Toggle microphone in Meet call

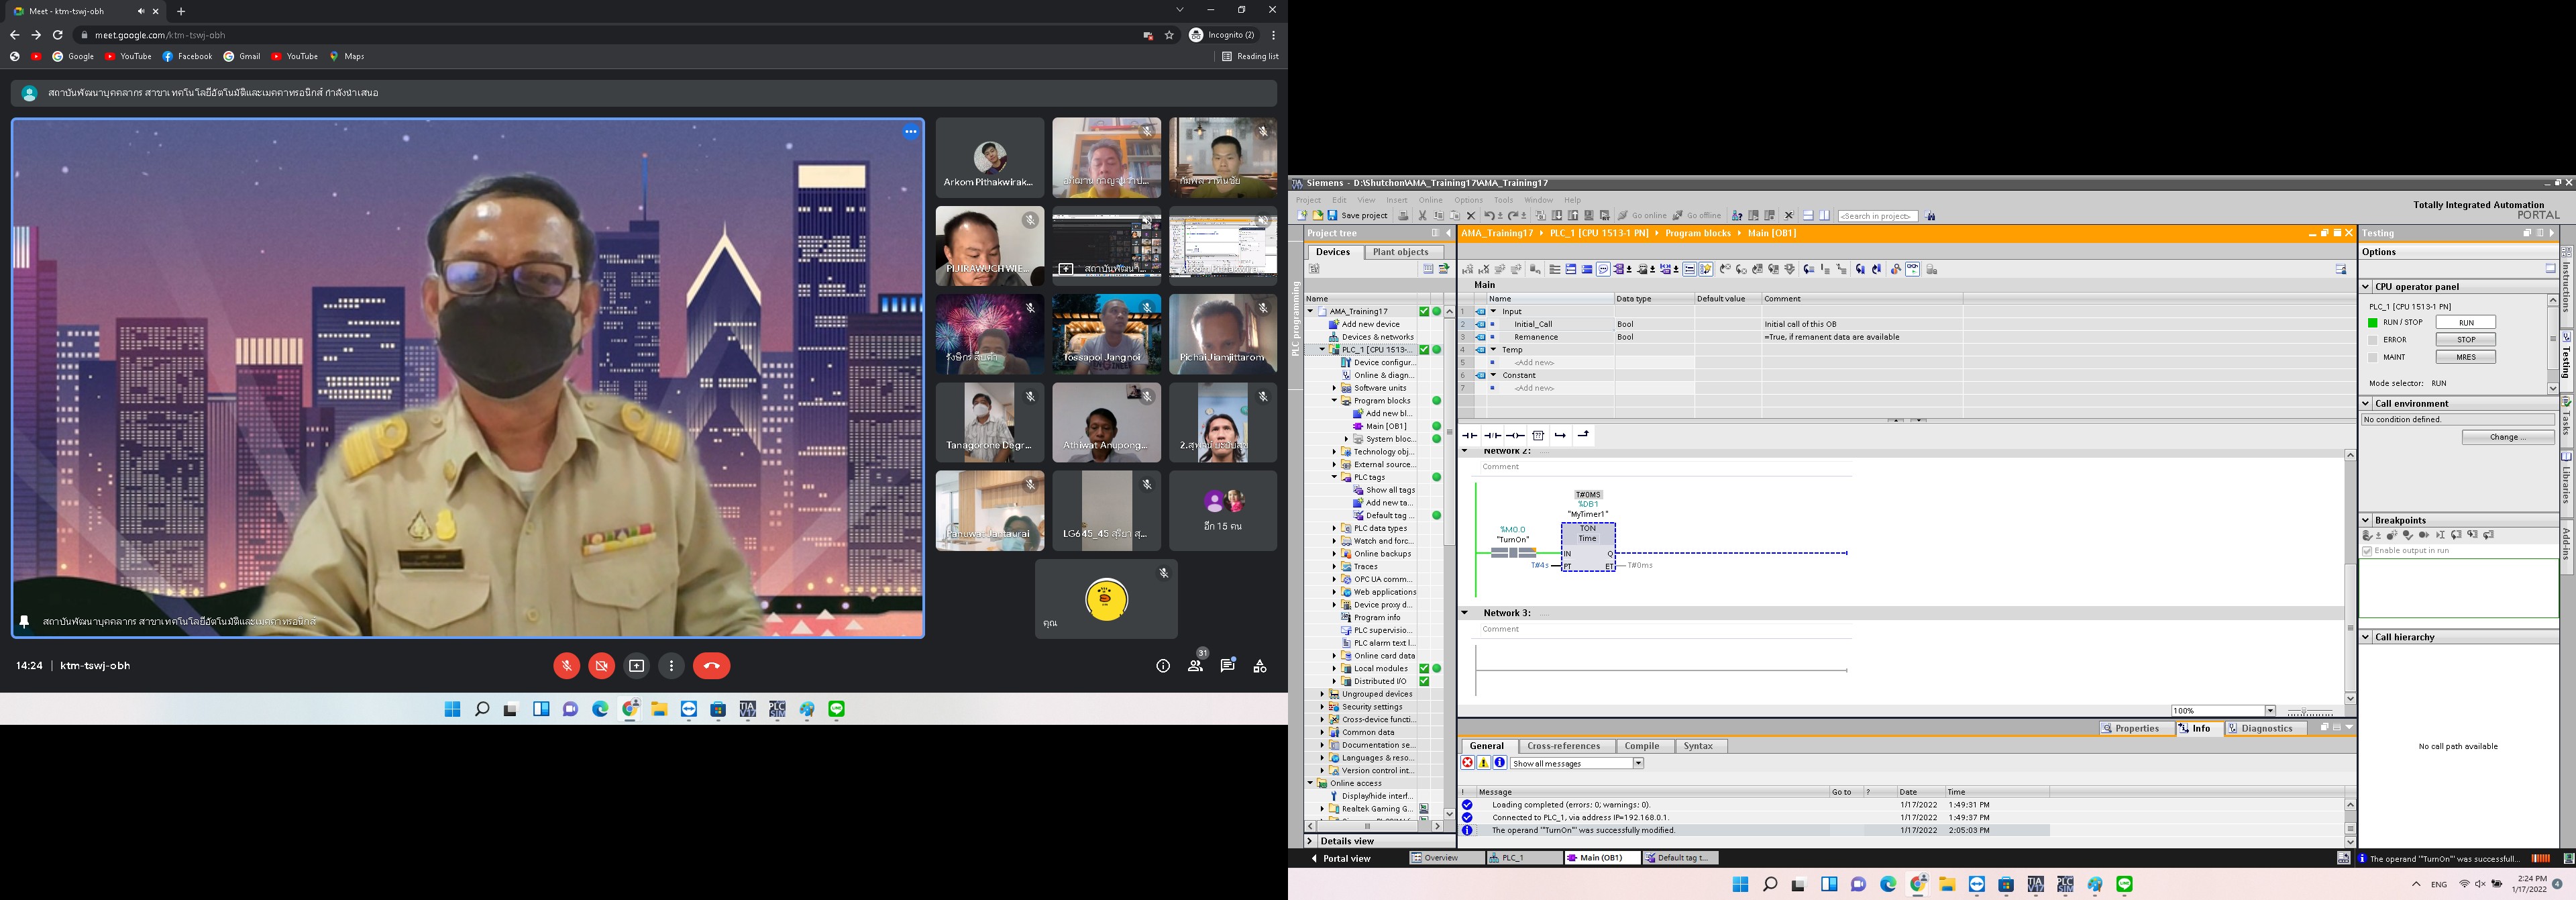[x=566, y=666]
